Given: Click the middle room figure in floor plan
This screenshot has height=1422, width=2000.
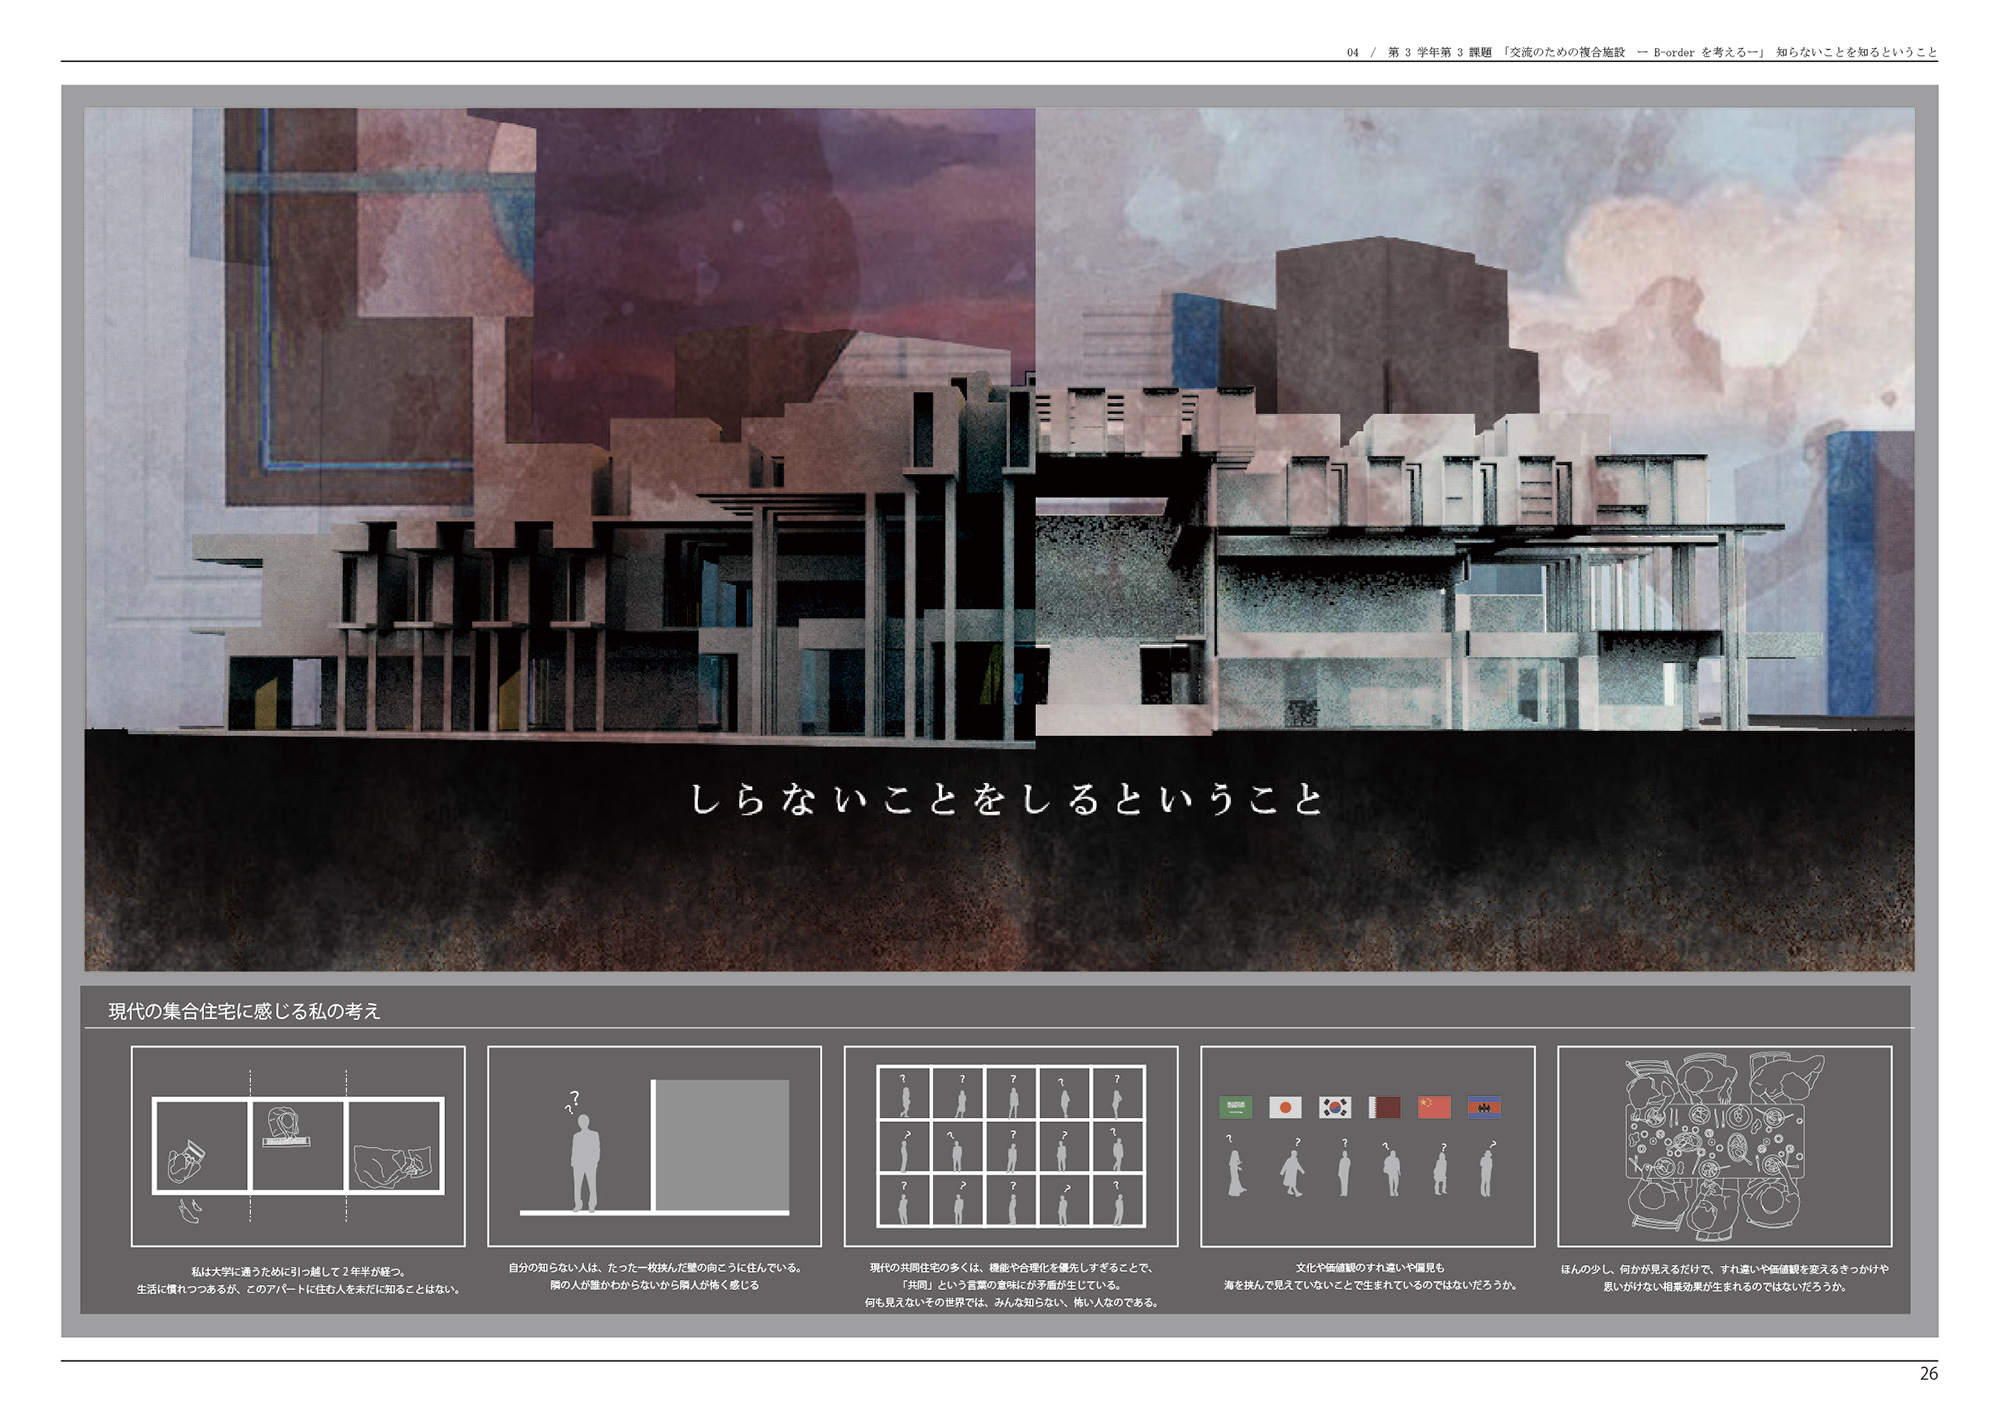Looking at the screenshot, I should (x=287, y=1128).
